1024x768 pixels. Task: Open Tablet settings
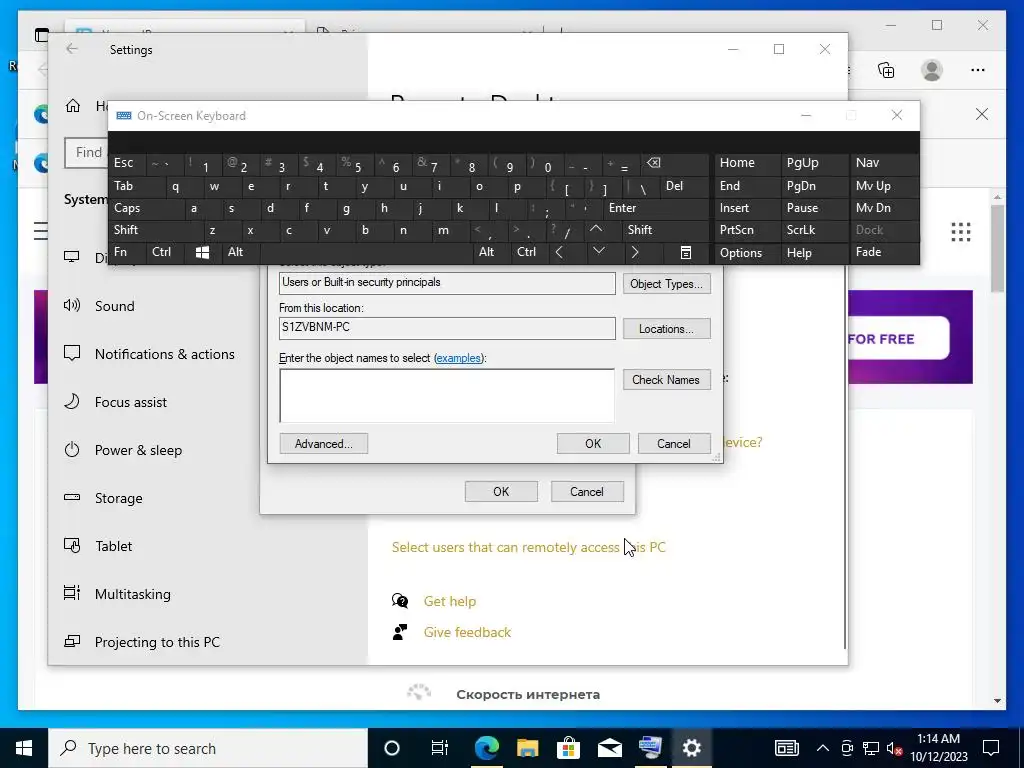113,546
